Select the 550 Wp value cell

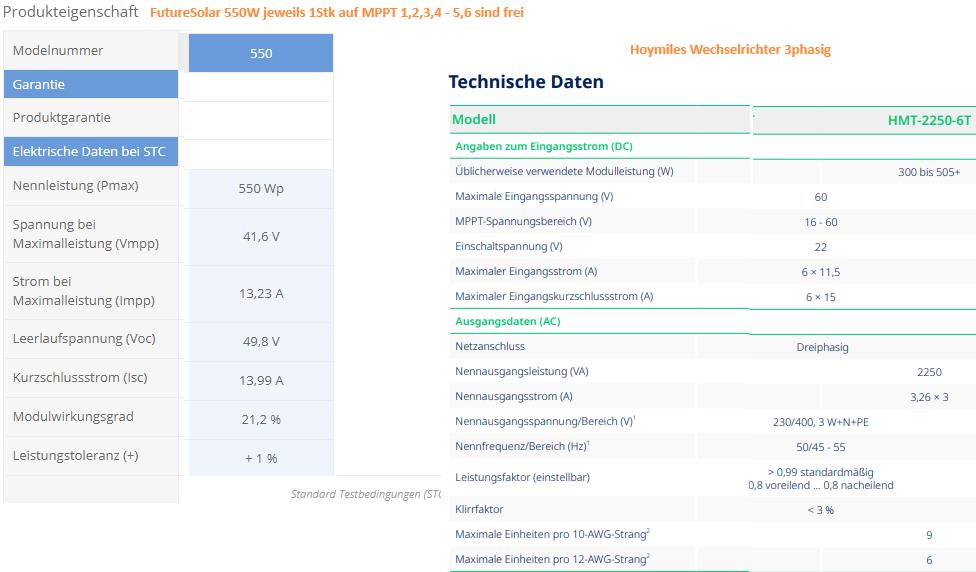click(x=261, y=189)
